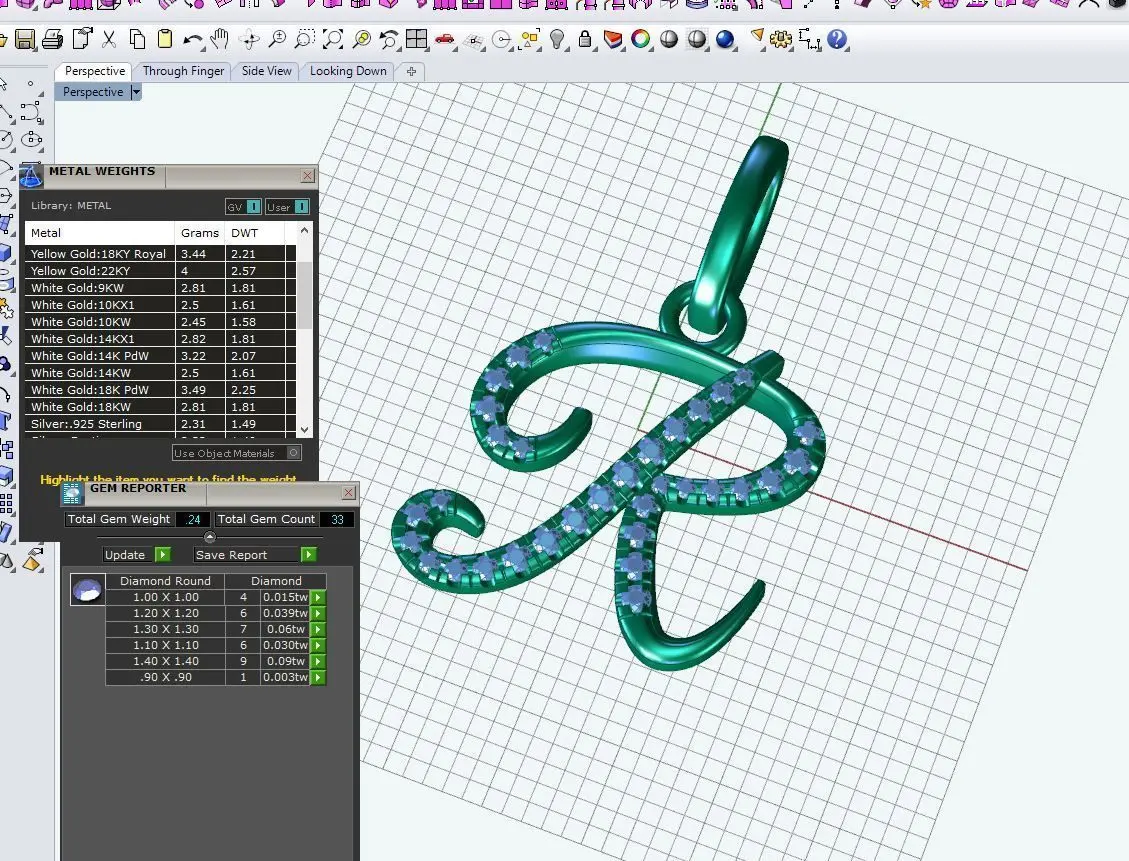This screenshot has width=1129, height=861.
Task: Click the padlock lock objects icon
Action: coord(585,39)
